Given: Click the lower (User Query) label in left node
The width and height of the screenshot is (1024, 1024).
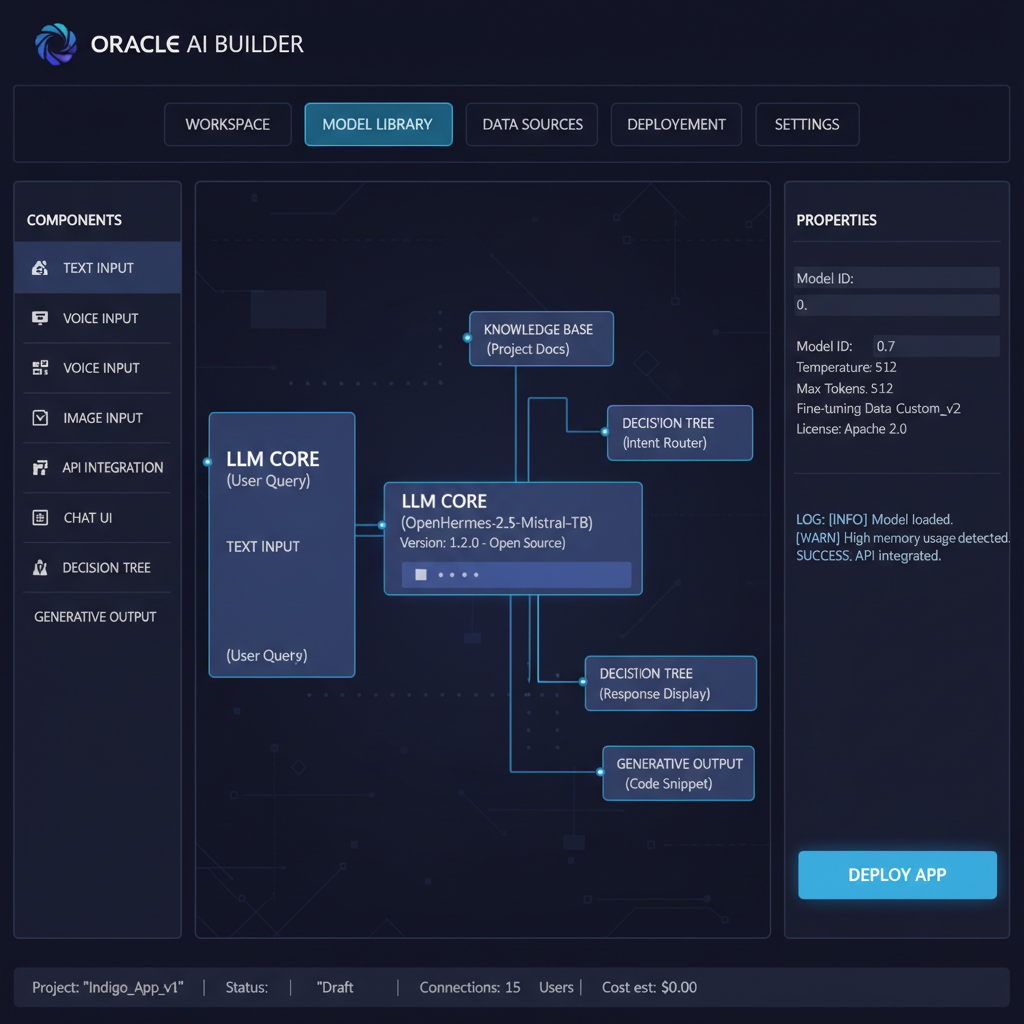Looking at the screenshot, I should pos(266,656).
